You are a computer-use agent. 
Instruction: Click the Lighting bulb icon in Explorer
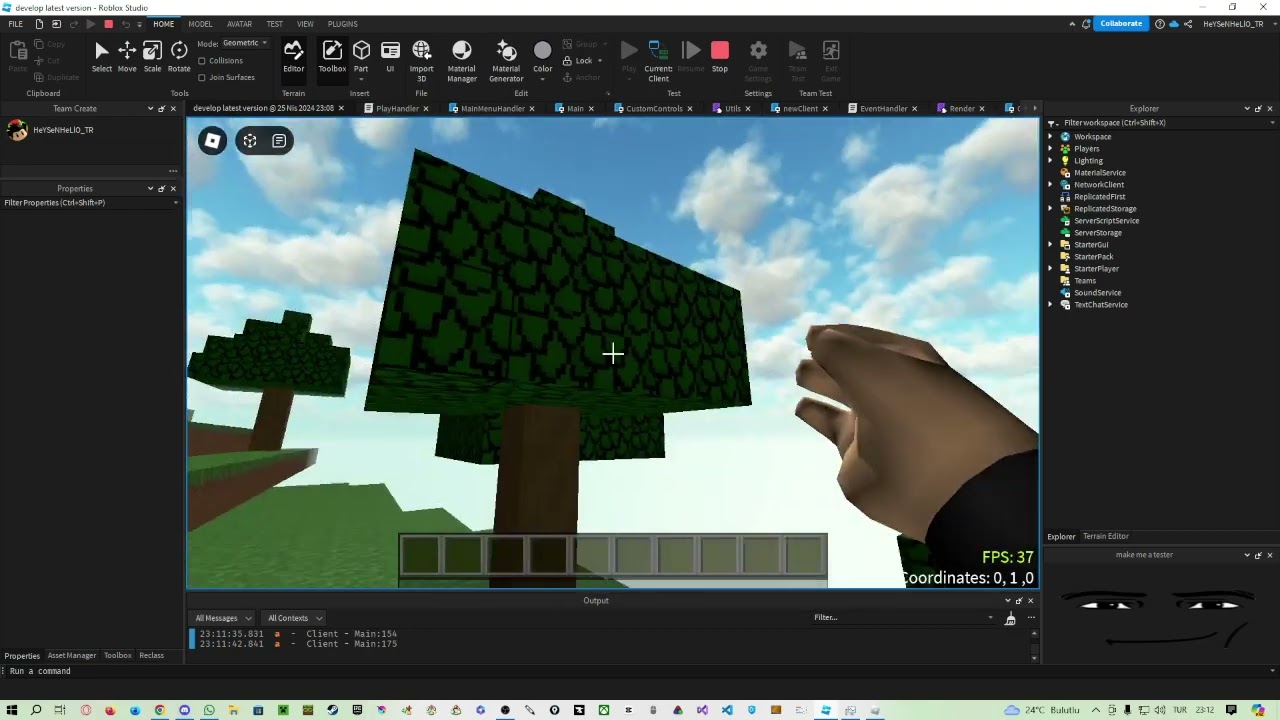[x=1065, y=161]
